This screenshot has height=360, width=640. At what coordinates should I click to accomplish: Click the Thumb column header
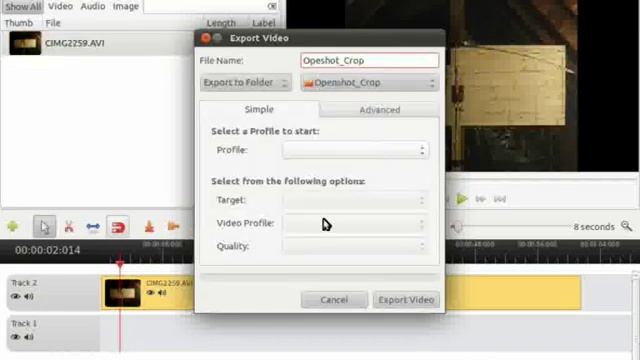click(19, 23)
